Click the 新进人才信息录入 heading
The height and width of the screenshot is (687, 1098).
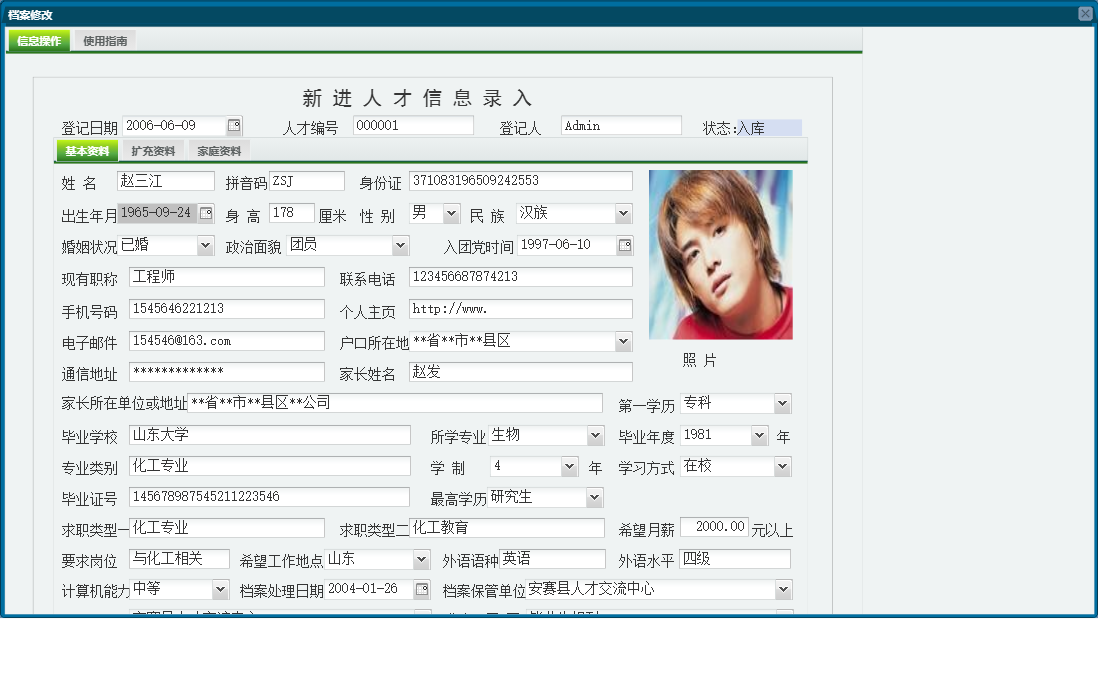tap(417, 98)
